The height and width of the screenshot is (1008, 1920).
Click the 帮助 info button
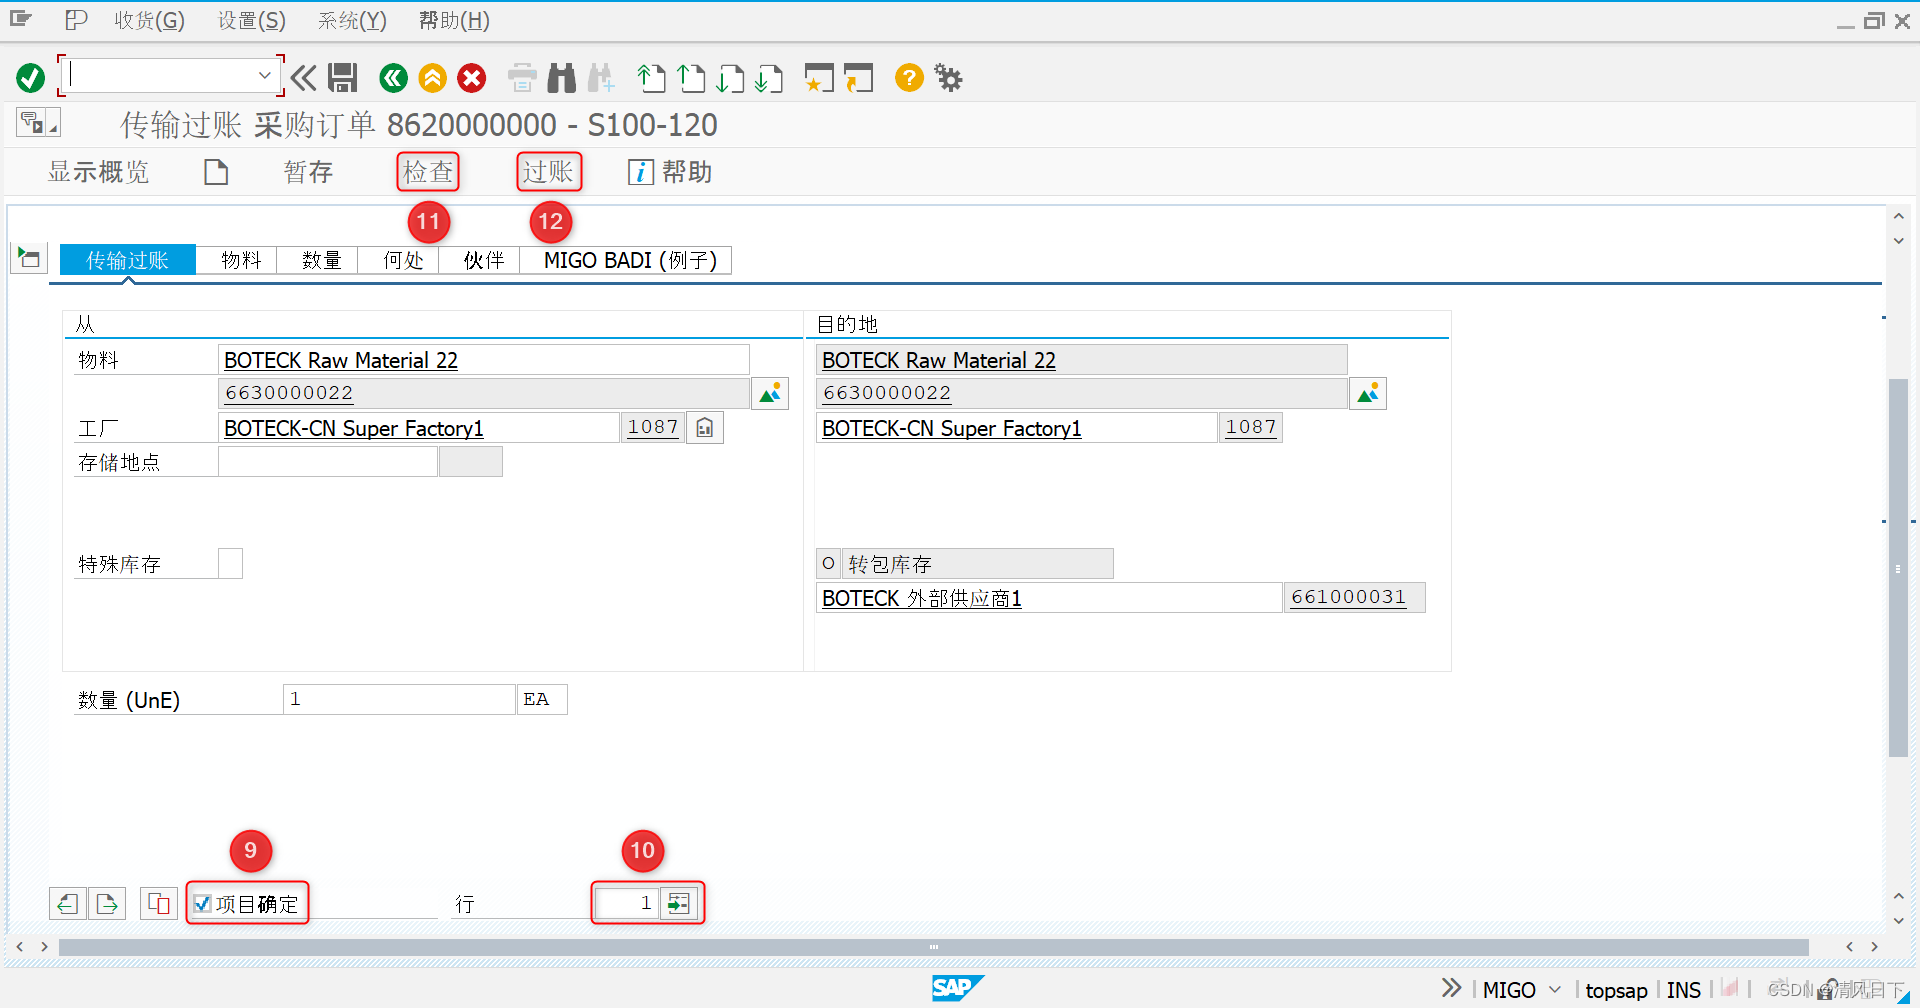pos(670,172)
